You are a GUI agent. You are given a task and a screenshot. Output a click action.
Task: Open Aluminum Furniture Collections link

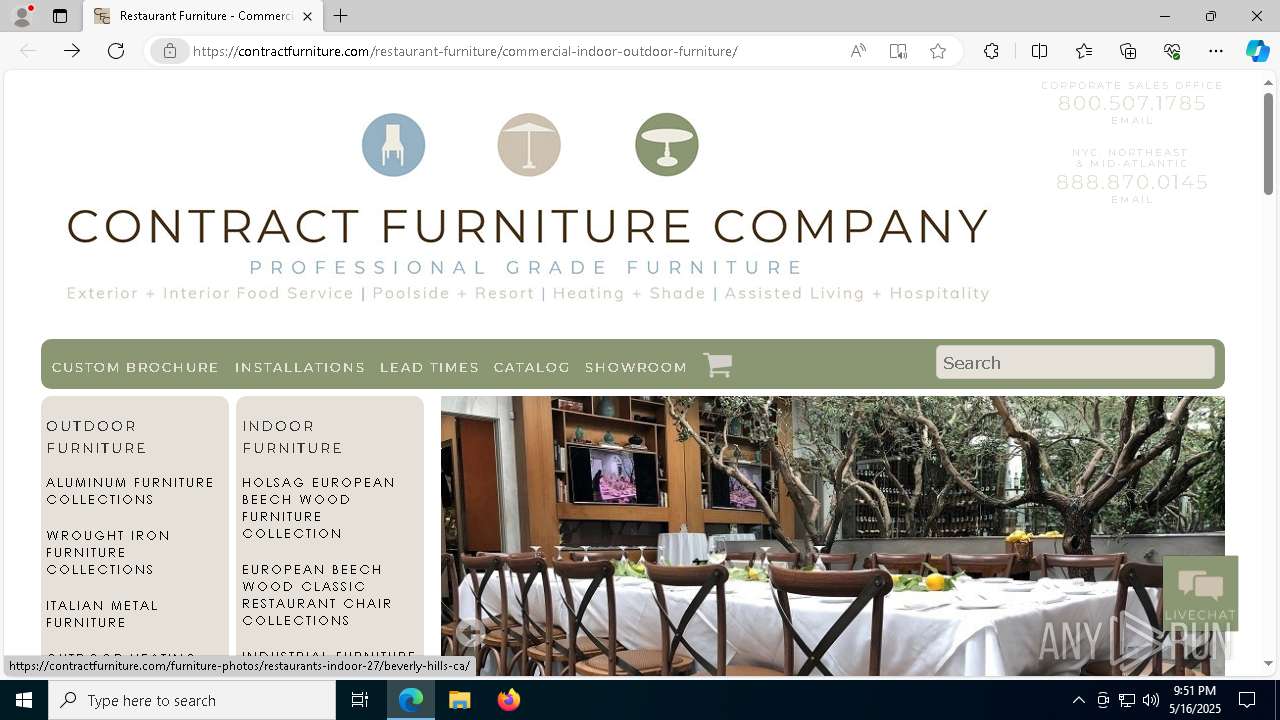(130, 491)
